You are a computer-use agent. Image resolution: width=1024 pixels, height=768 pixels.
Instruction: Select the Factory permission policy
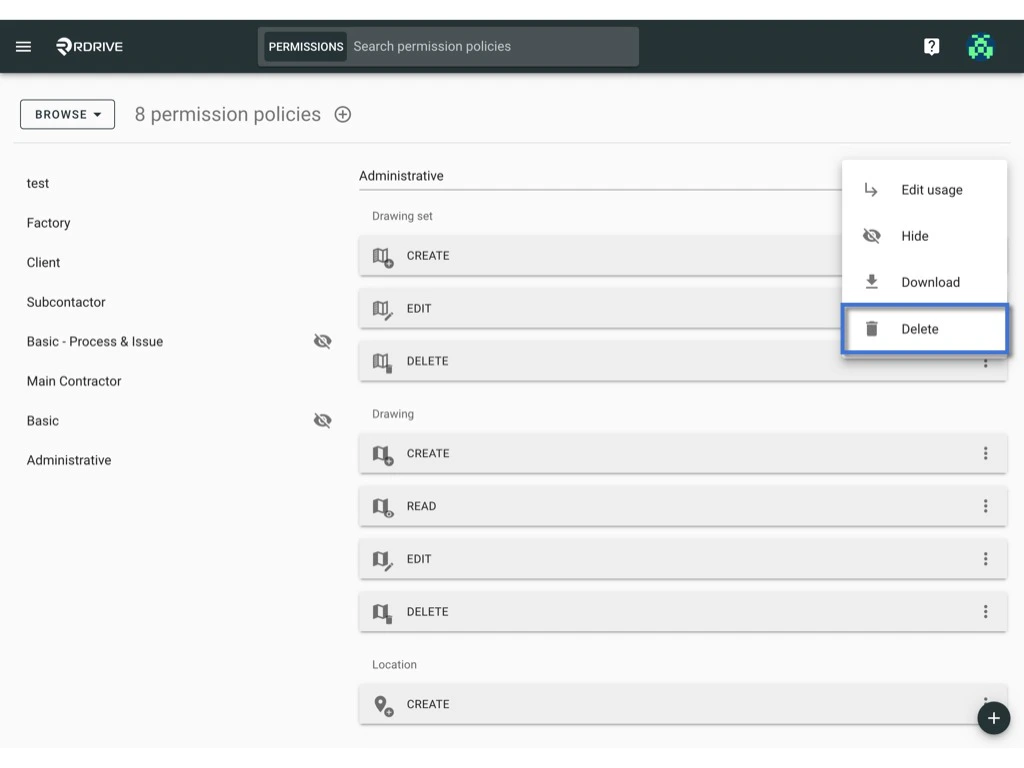pyautogui.click(x=48, y=222)
